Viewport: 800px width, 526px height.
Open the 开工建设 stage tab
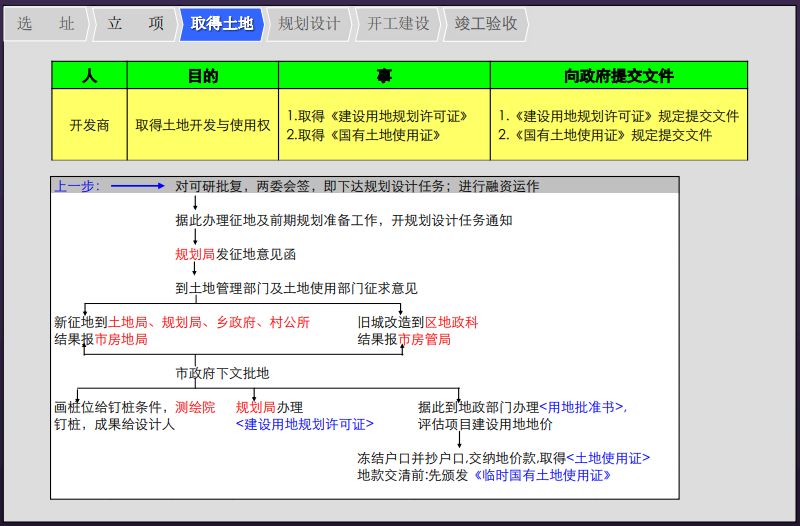397,24
